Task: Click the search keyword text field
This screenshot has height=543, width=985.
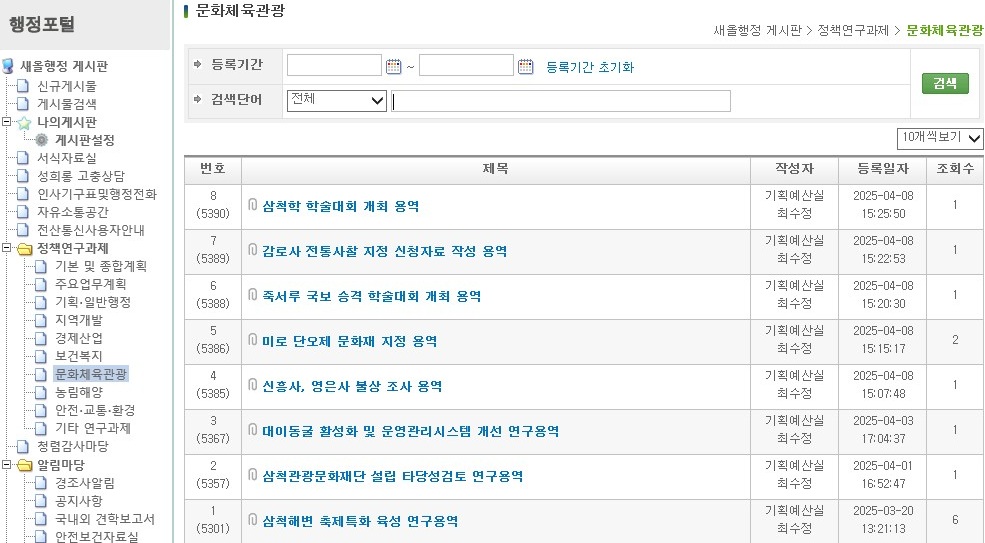Action: (x=560, y=101)
